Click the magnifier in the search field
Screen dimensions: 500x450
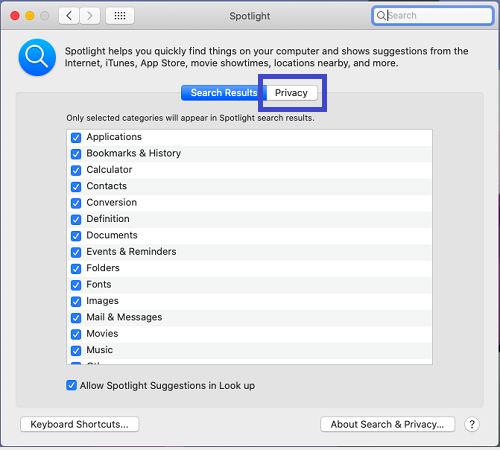point(381,15)
